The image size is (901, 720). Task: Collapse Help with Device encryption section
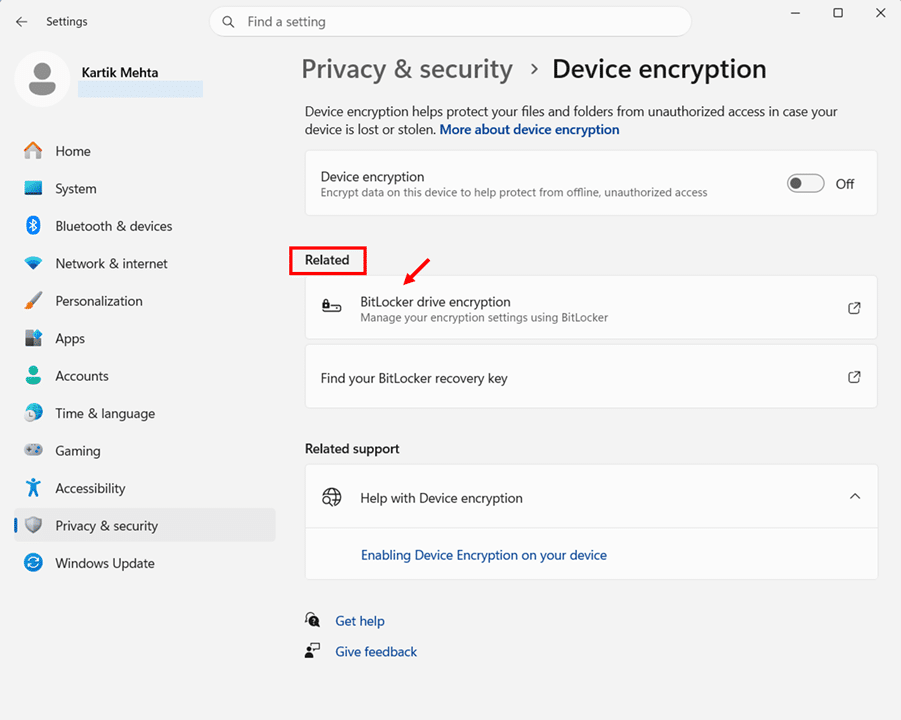pos(854,497)
